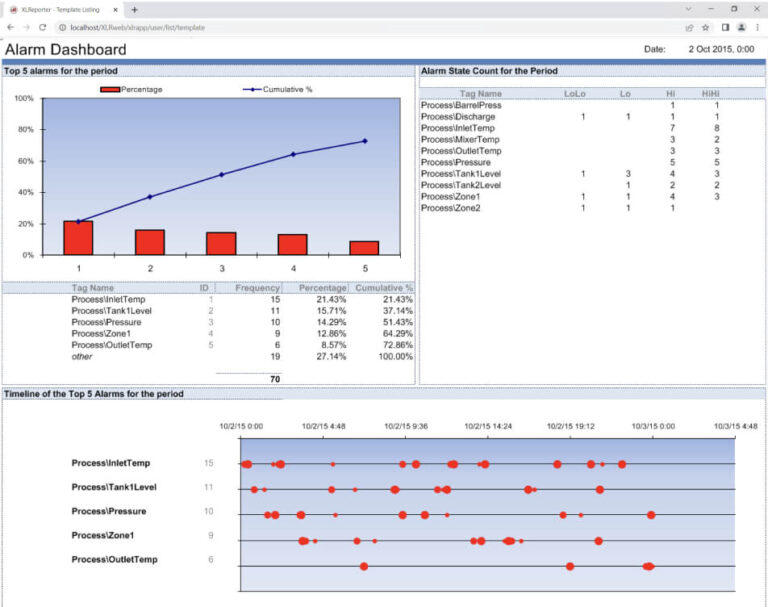Screen dimensions: 768x607
Task: Select the XLReporter Template Listing tab
Action: tap(61, 9)
